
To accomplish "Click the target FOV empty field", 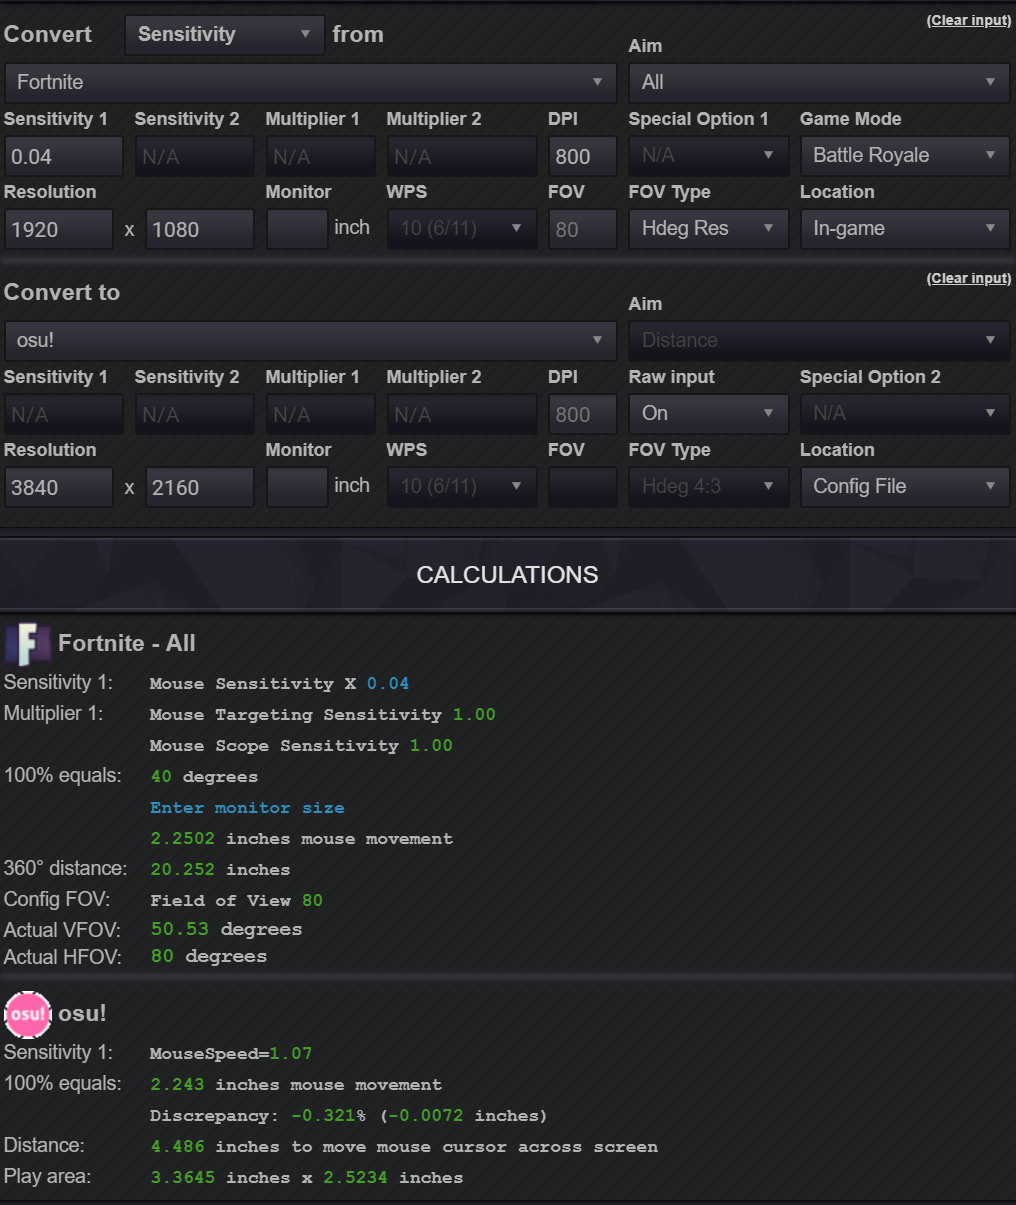I will click(x=582, y=488).
